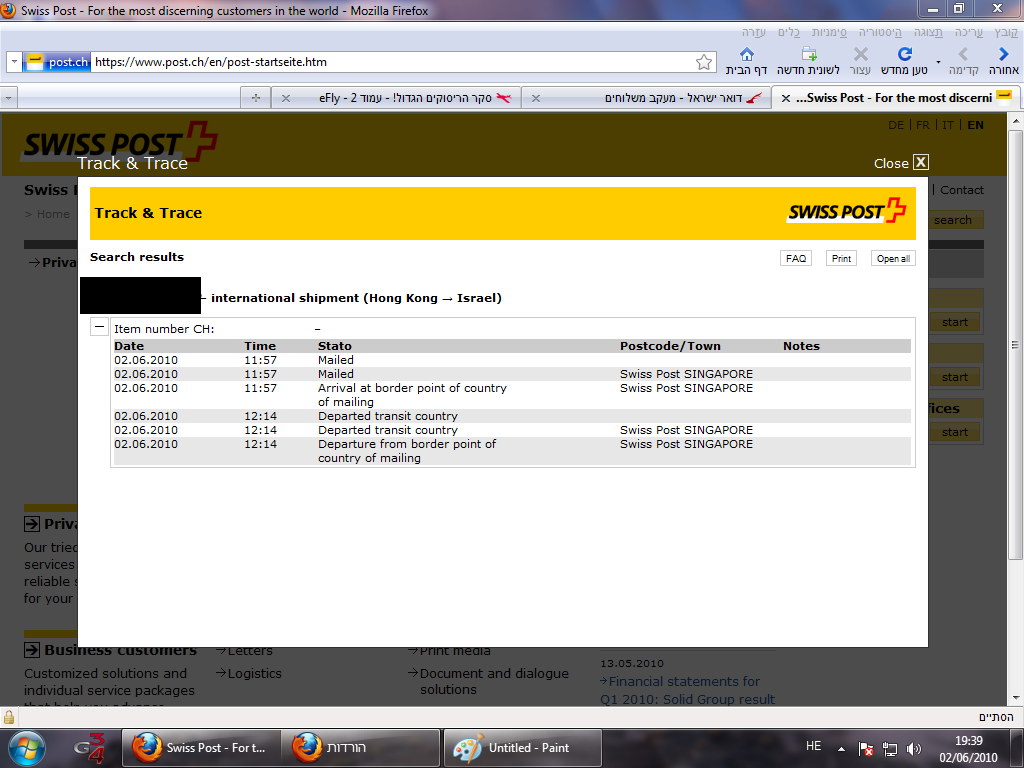Open the back/forward history dropdown arrow
Screen dimensions: 1024x768
(x=938, y=62)
